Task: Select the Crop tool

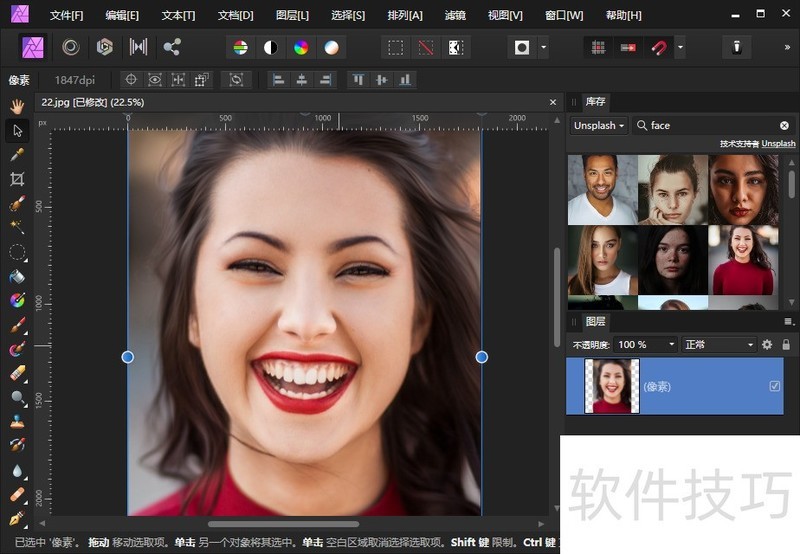Action: (x=17, y=179)
